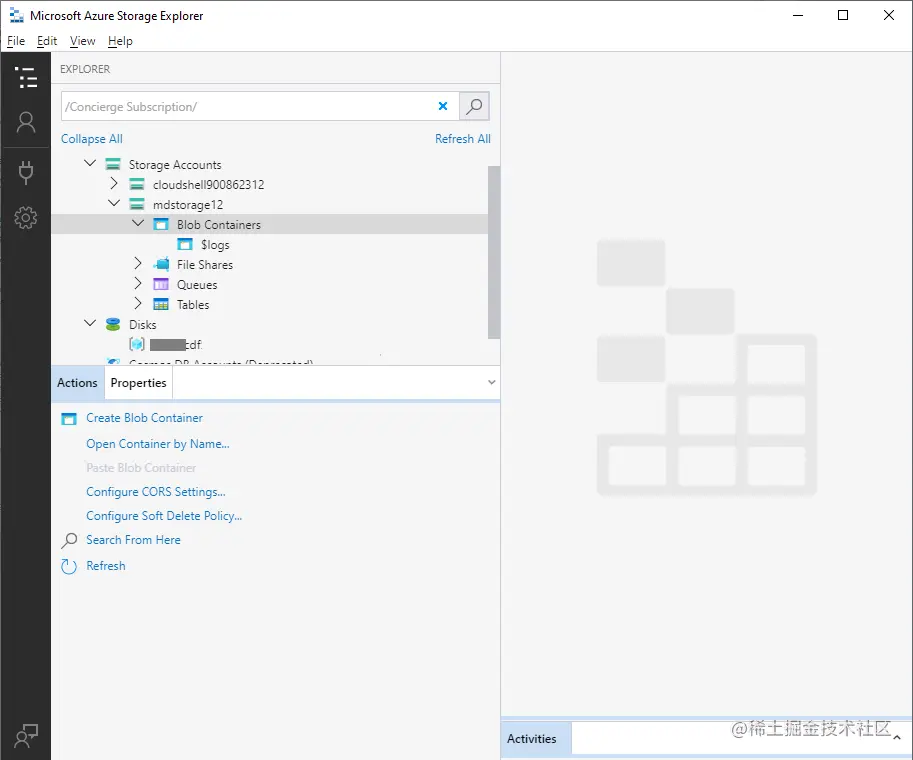Expand the cloudshell900862312 account
Viewport: 913px width, 760px height.
[114, 183]
